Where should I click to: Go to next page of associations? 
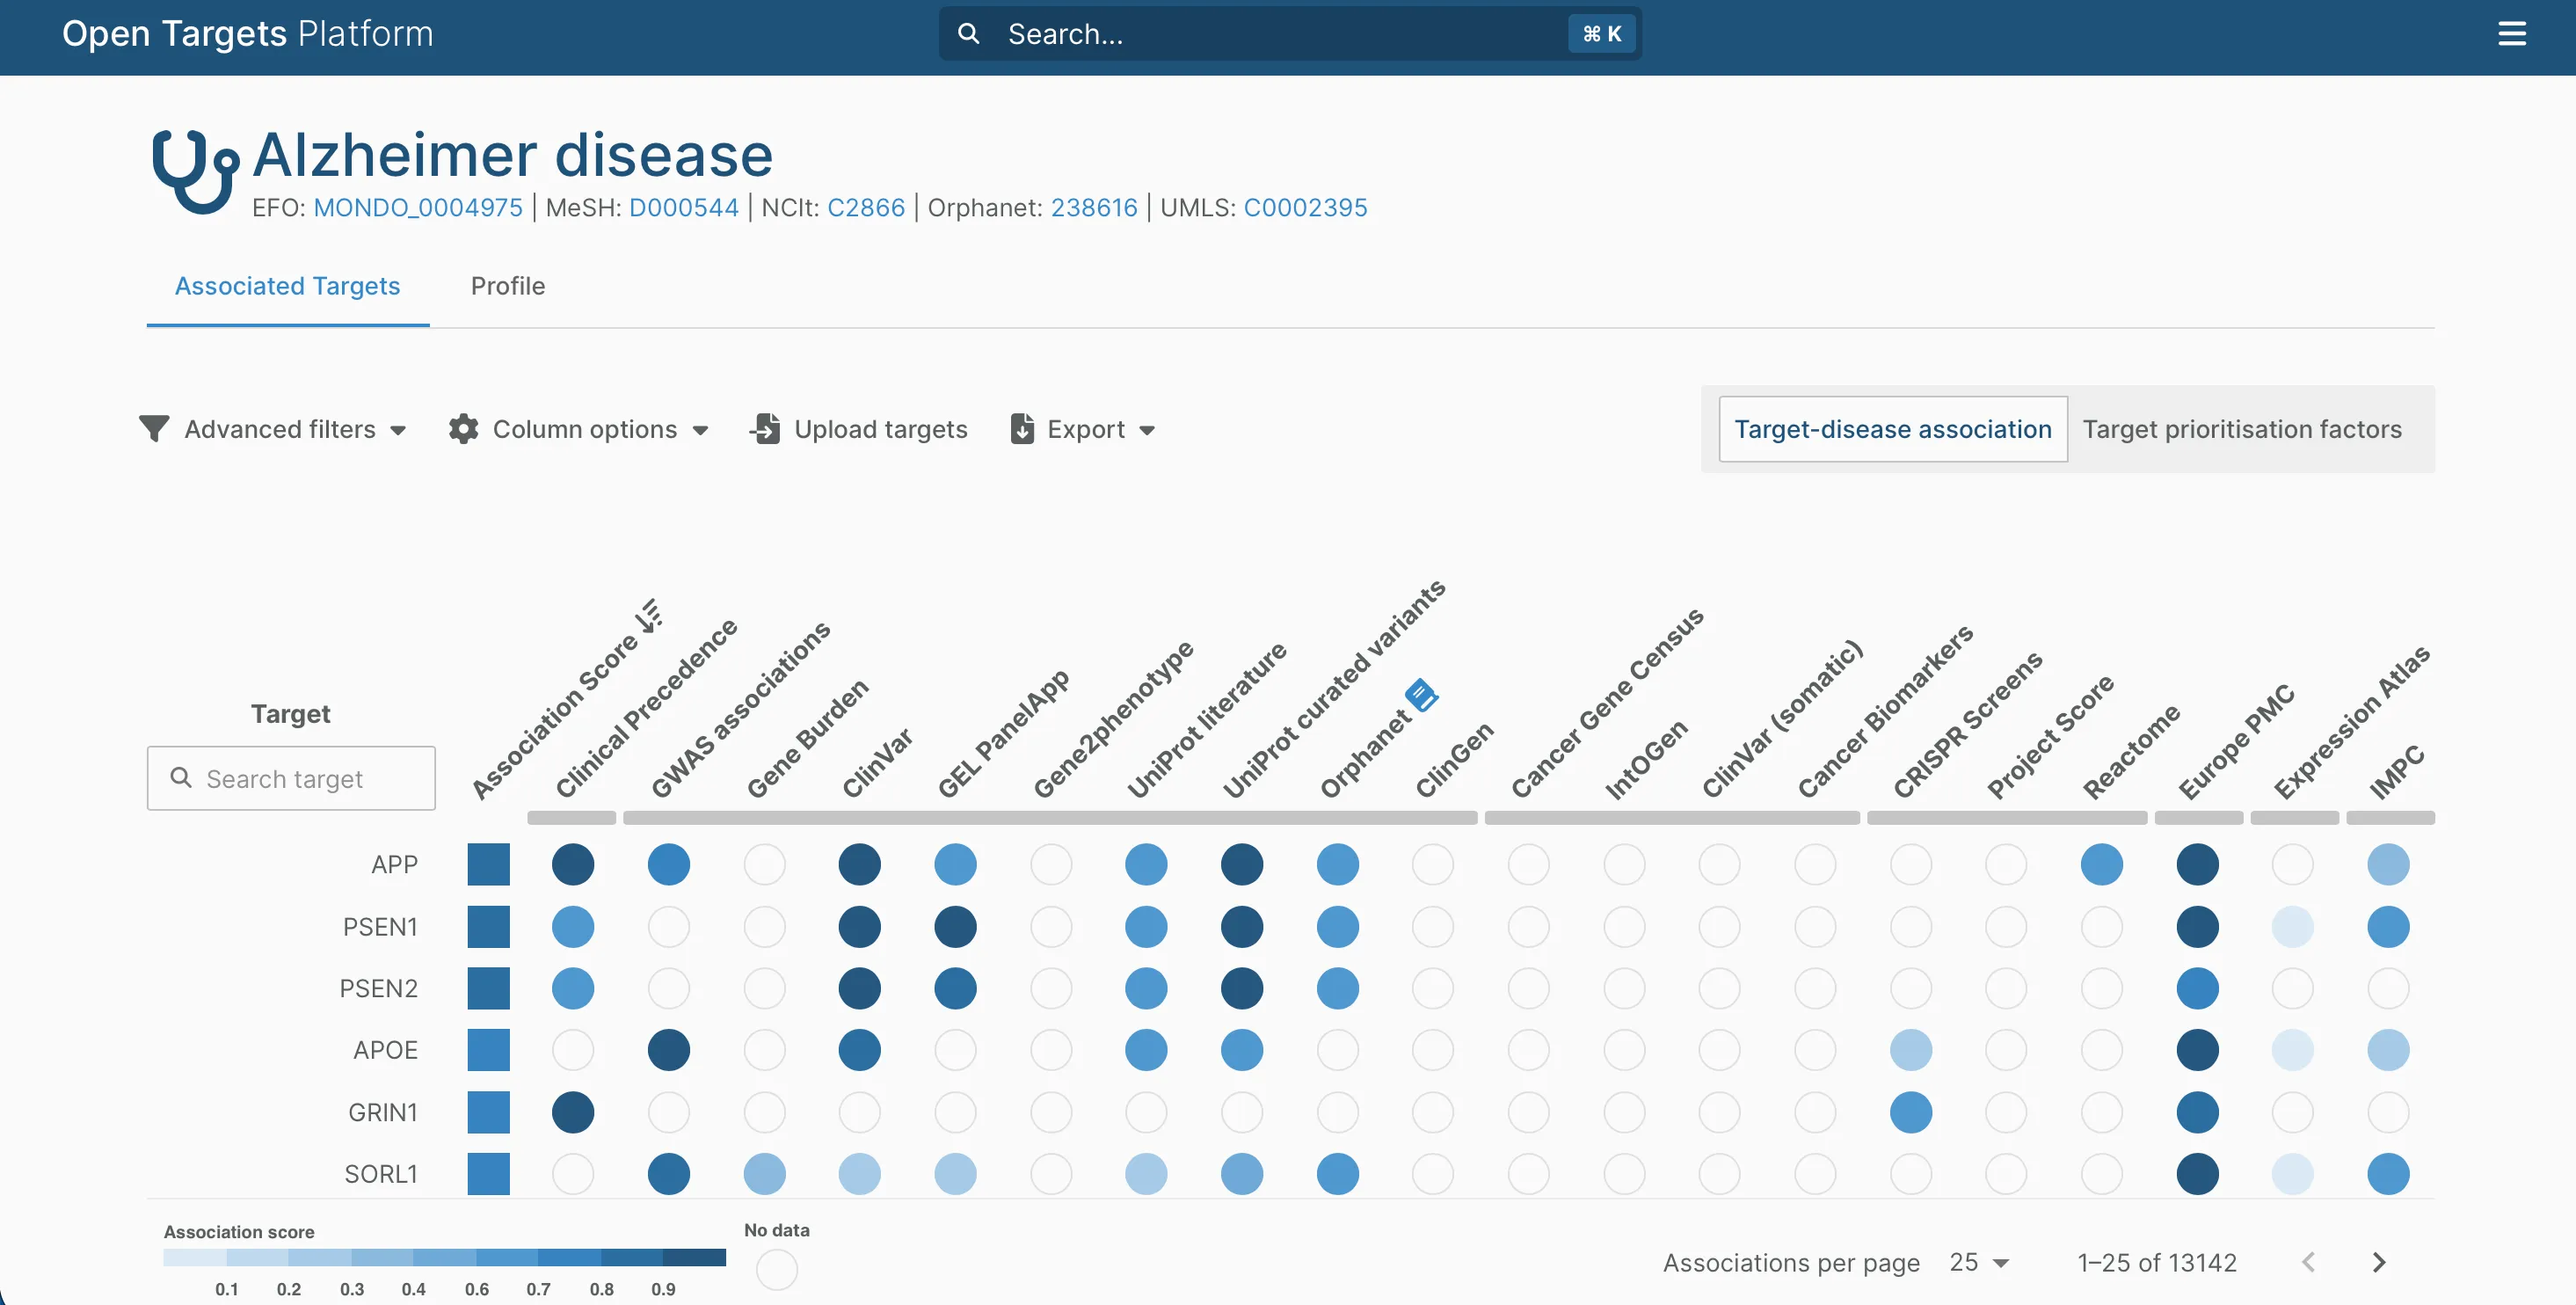(x=2379, y=1262)
